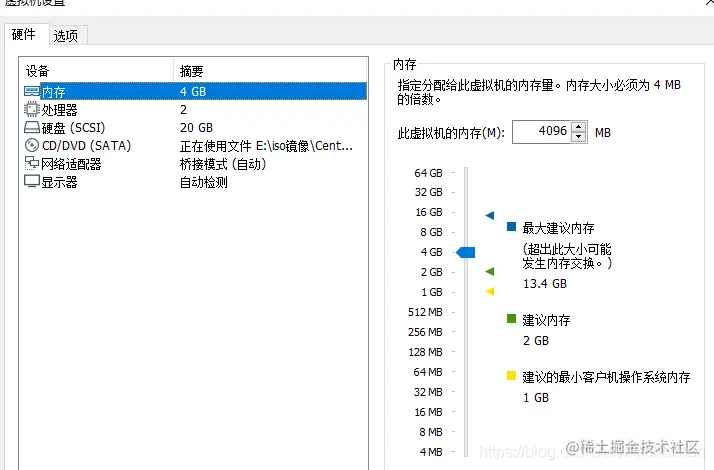Click the 13.4 GB maximum memory value
Screen dimensions: 714x470
coord(545,284)
